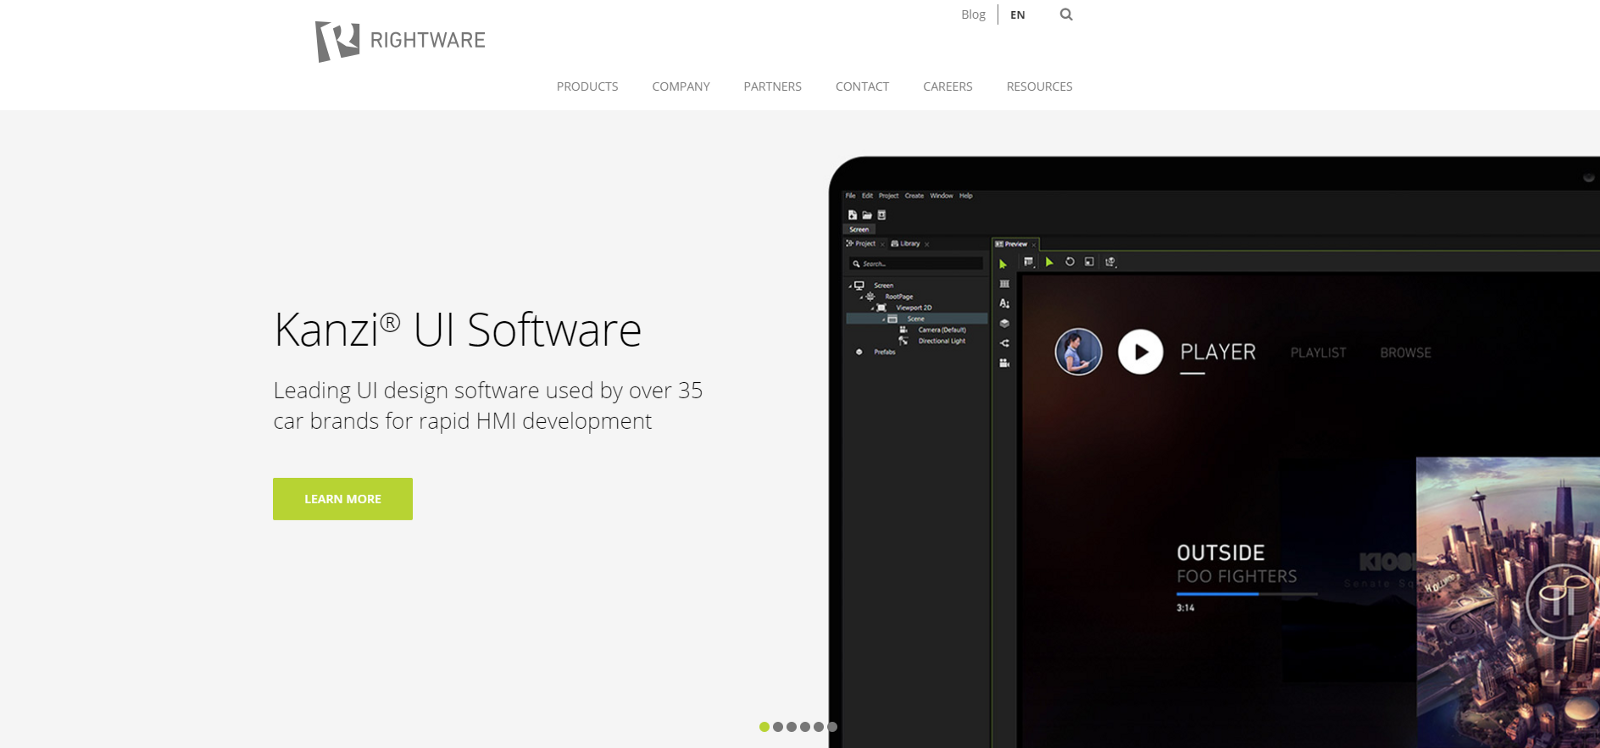Select the 3D box tool in sidebar
Screen dimensions: 1600x748
[1004, 323]
